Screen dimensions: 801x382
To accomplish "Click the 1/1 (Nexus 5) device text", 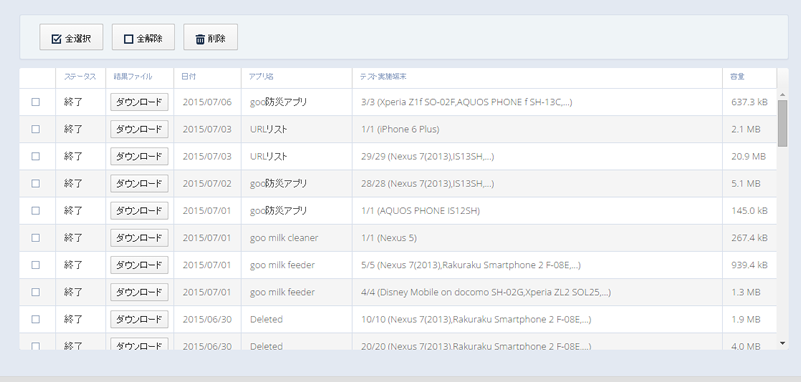I will click(389, 237).
